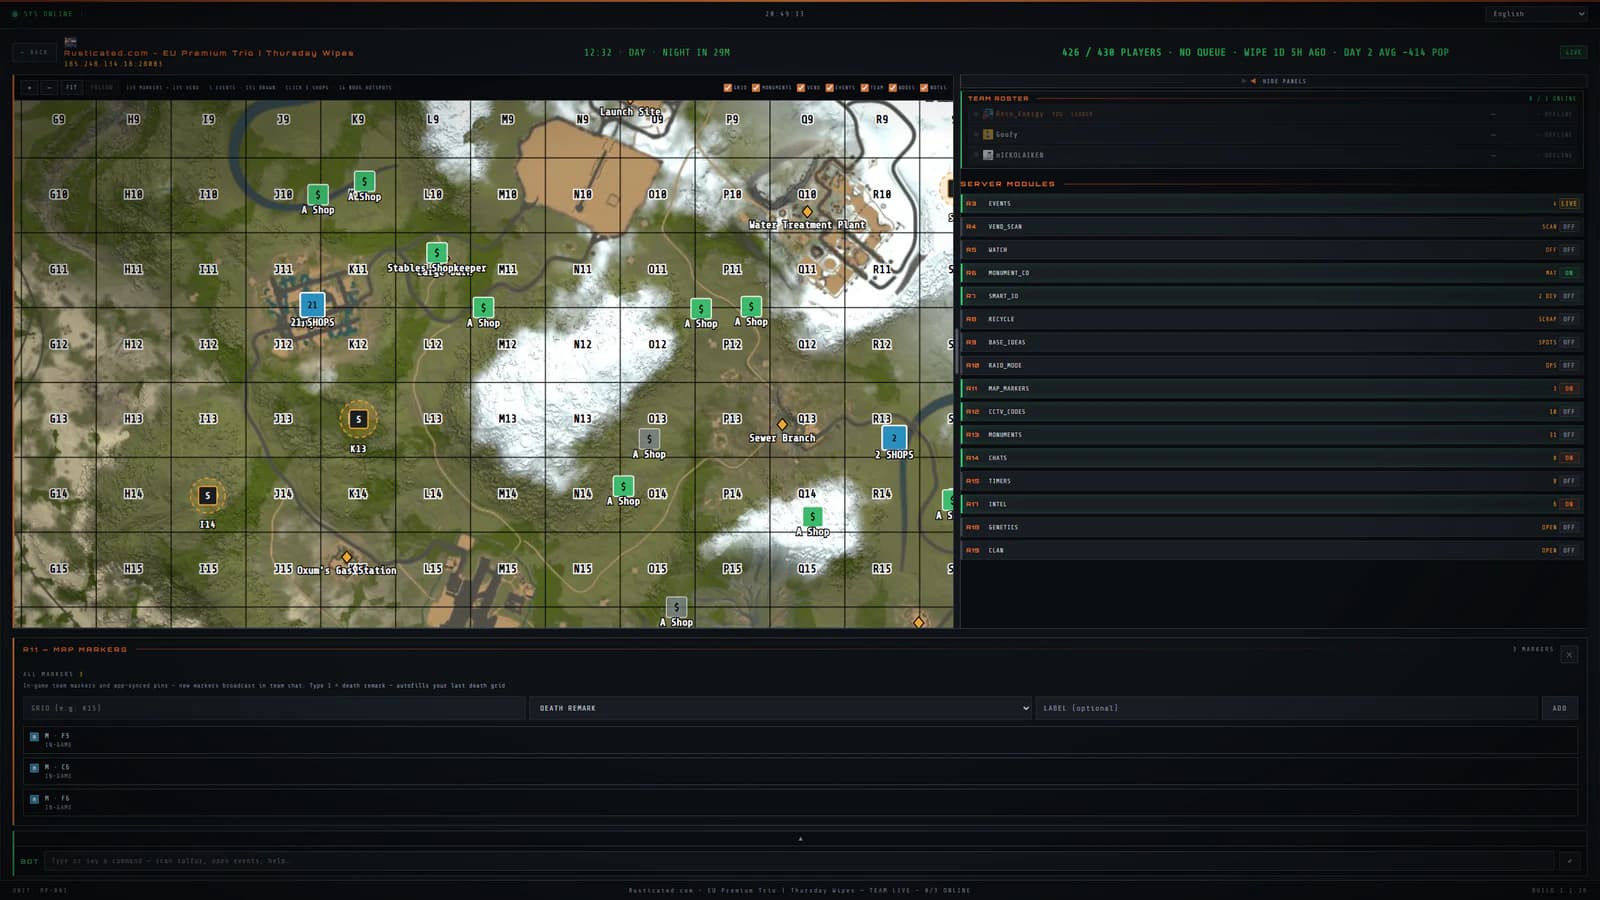Click the Sewer Branch monument diamond

point(782,424)
